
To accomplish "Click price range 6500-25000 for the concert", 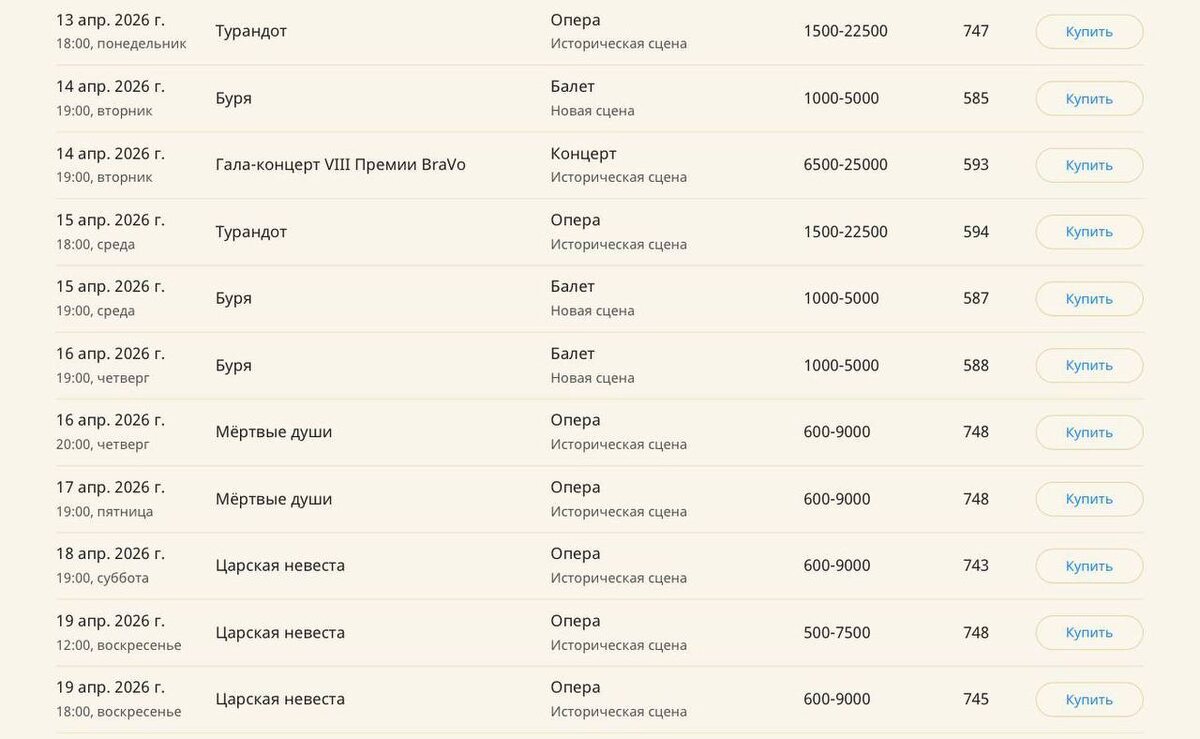I will (x=845, y=165).
